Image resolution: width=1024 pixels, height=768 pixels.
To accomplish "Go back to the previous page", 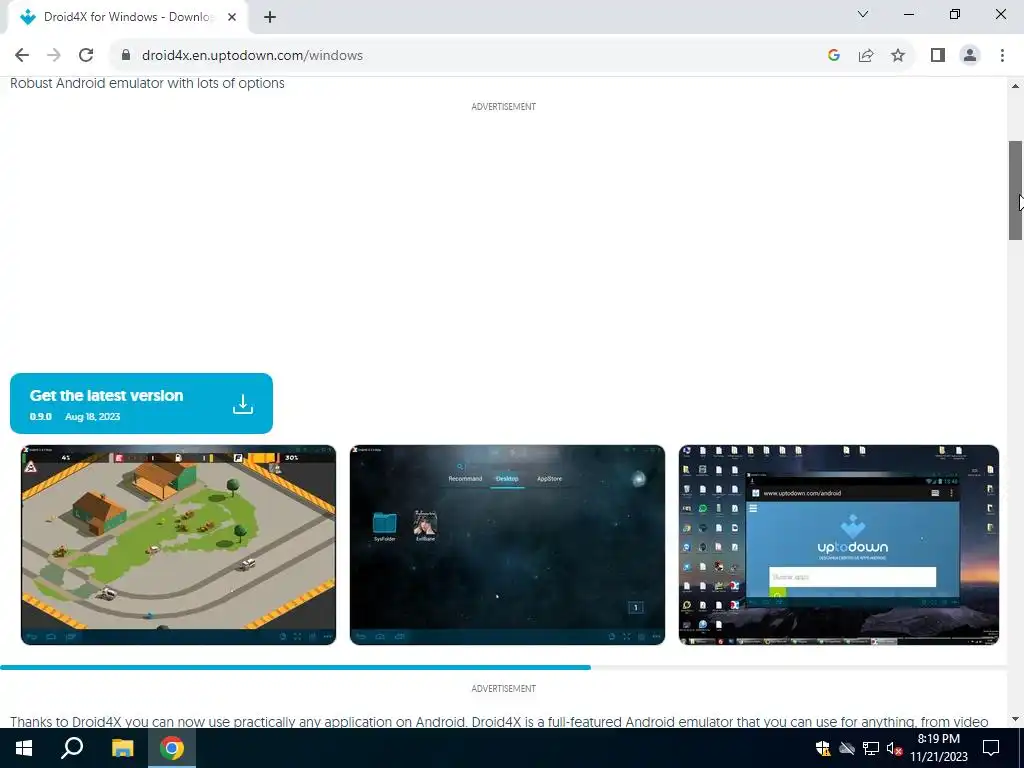I will (22, 56).
